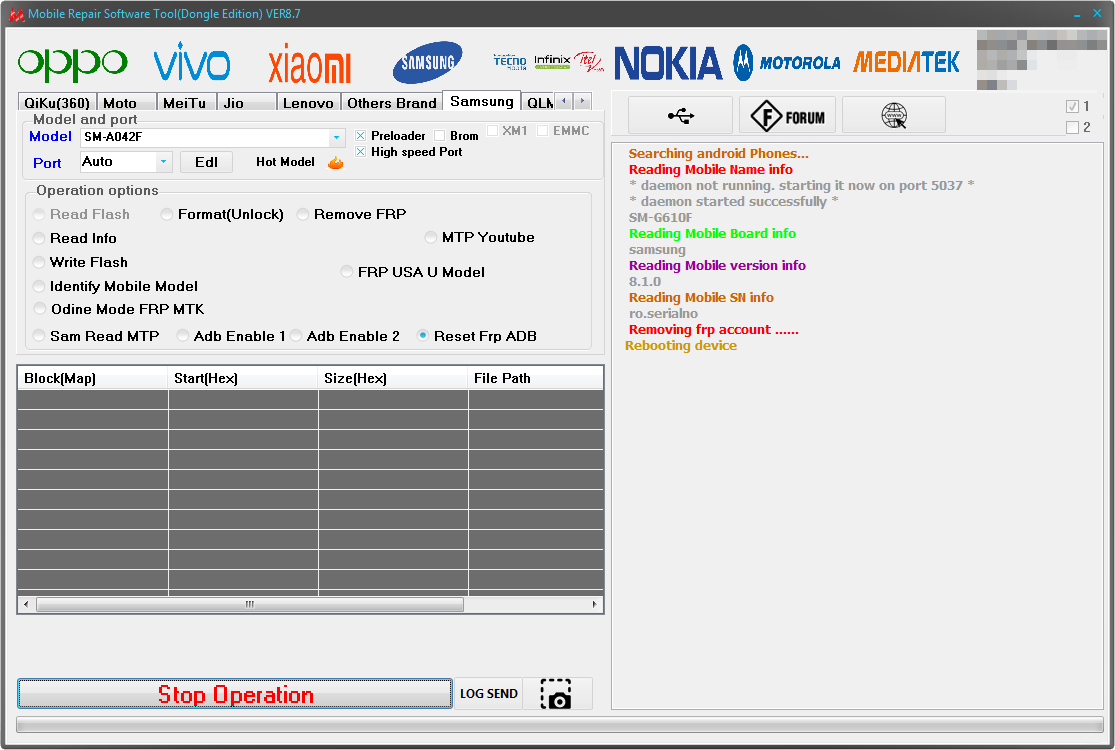Click the 'SM-G610F' log line
Viewport: 1115px width, 750px height.
tap(660, 218)
